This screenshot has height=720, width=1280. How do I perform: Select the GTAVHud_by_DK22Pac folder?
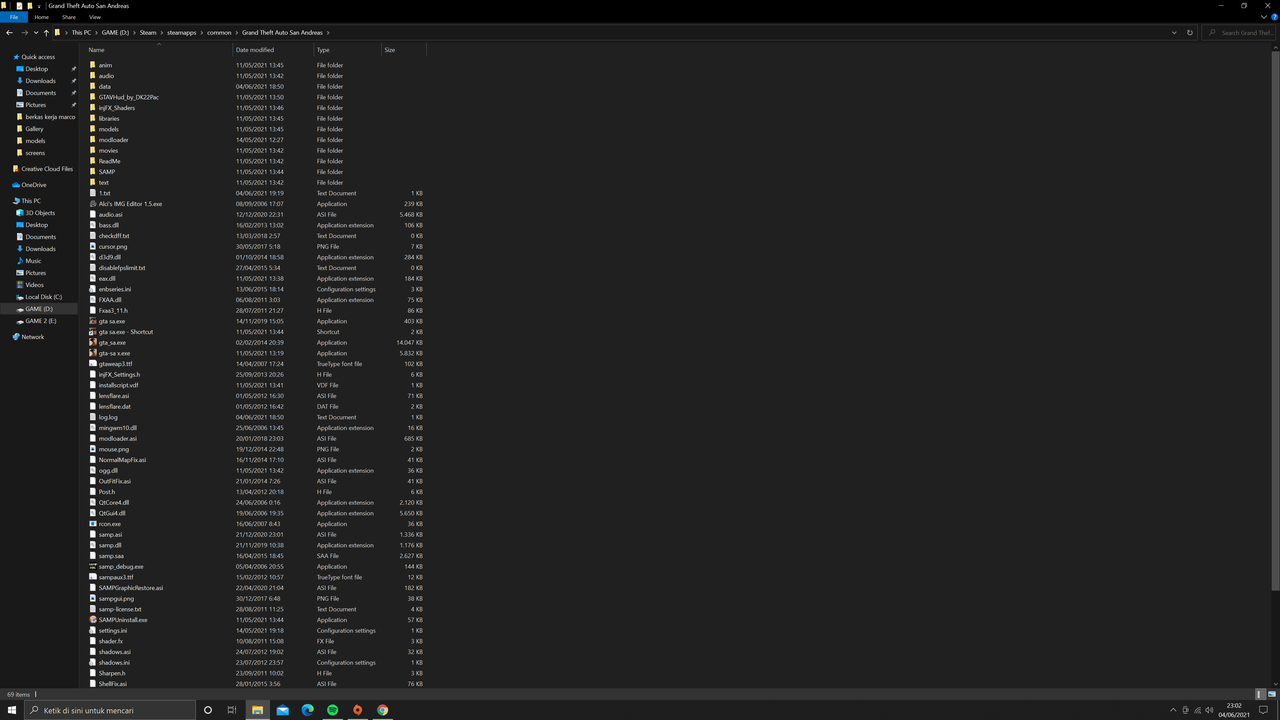(x=128, y=97)
